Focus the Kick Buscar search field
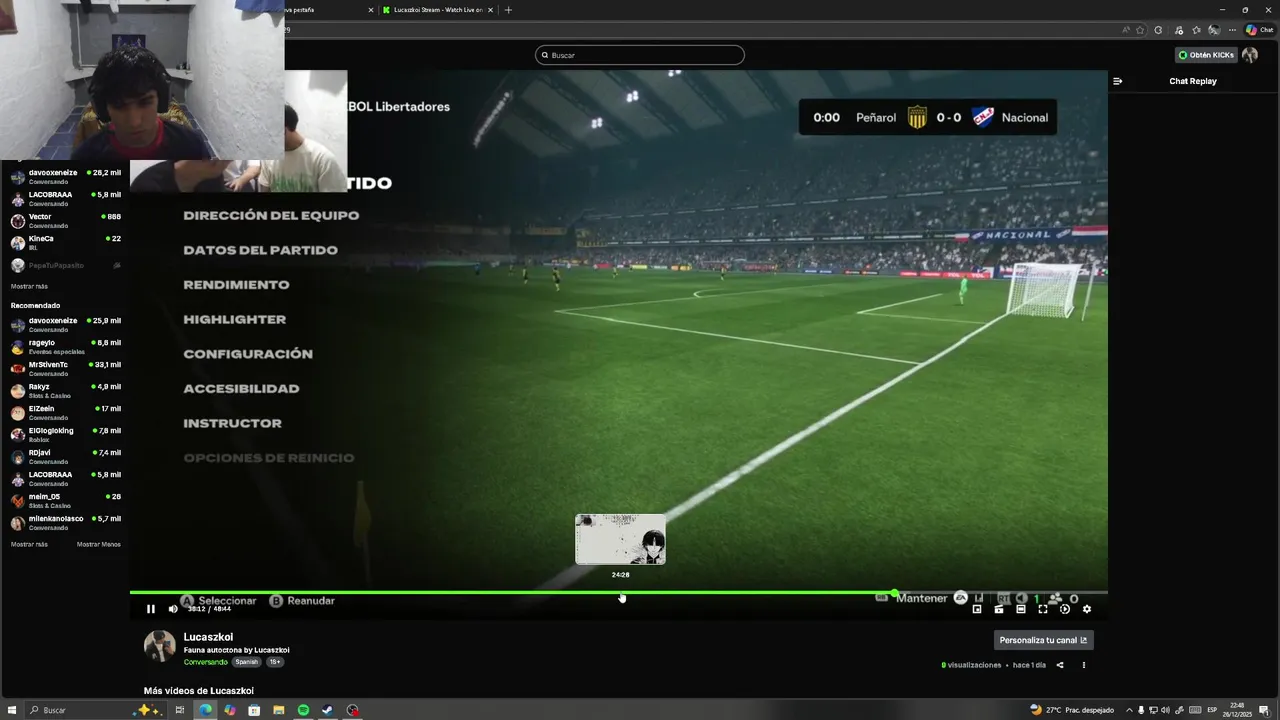The height and width of the screenshot is (720, 1280). point(640,55)
